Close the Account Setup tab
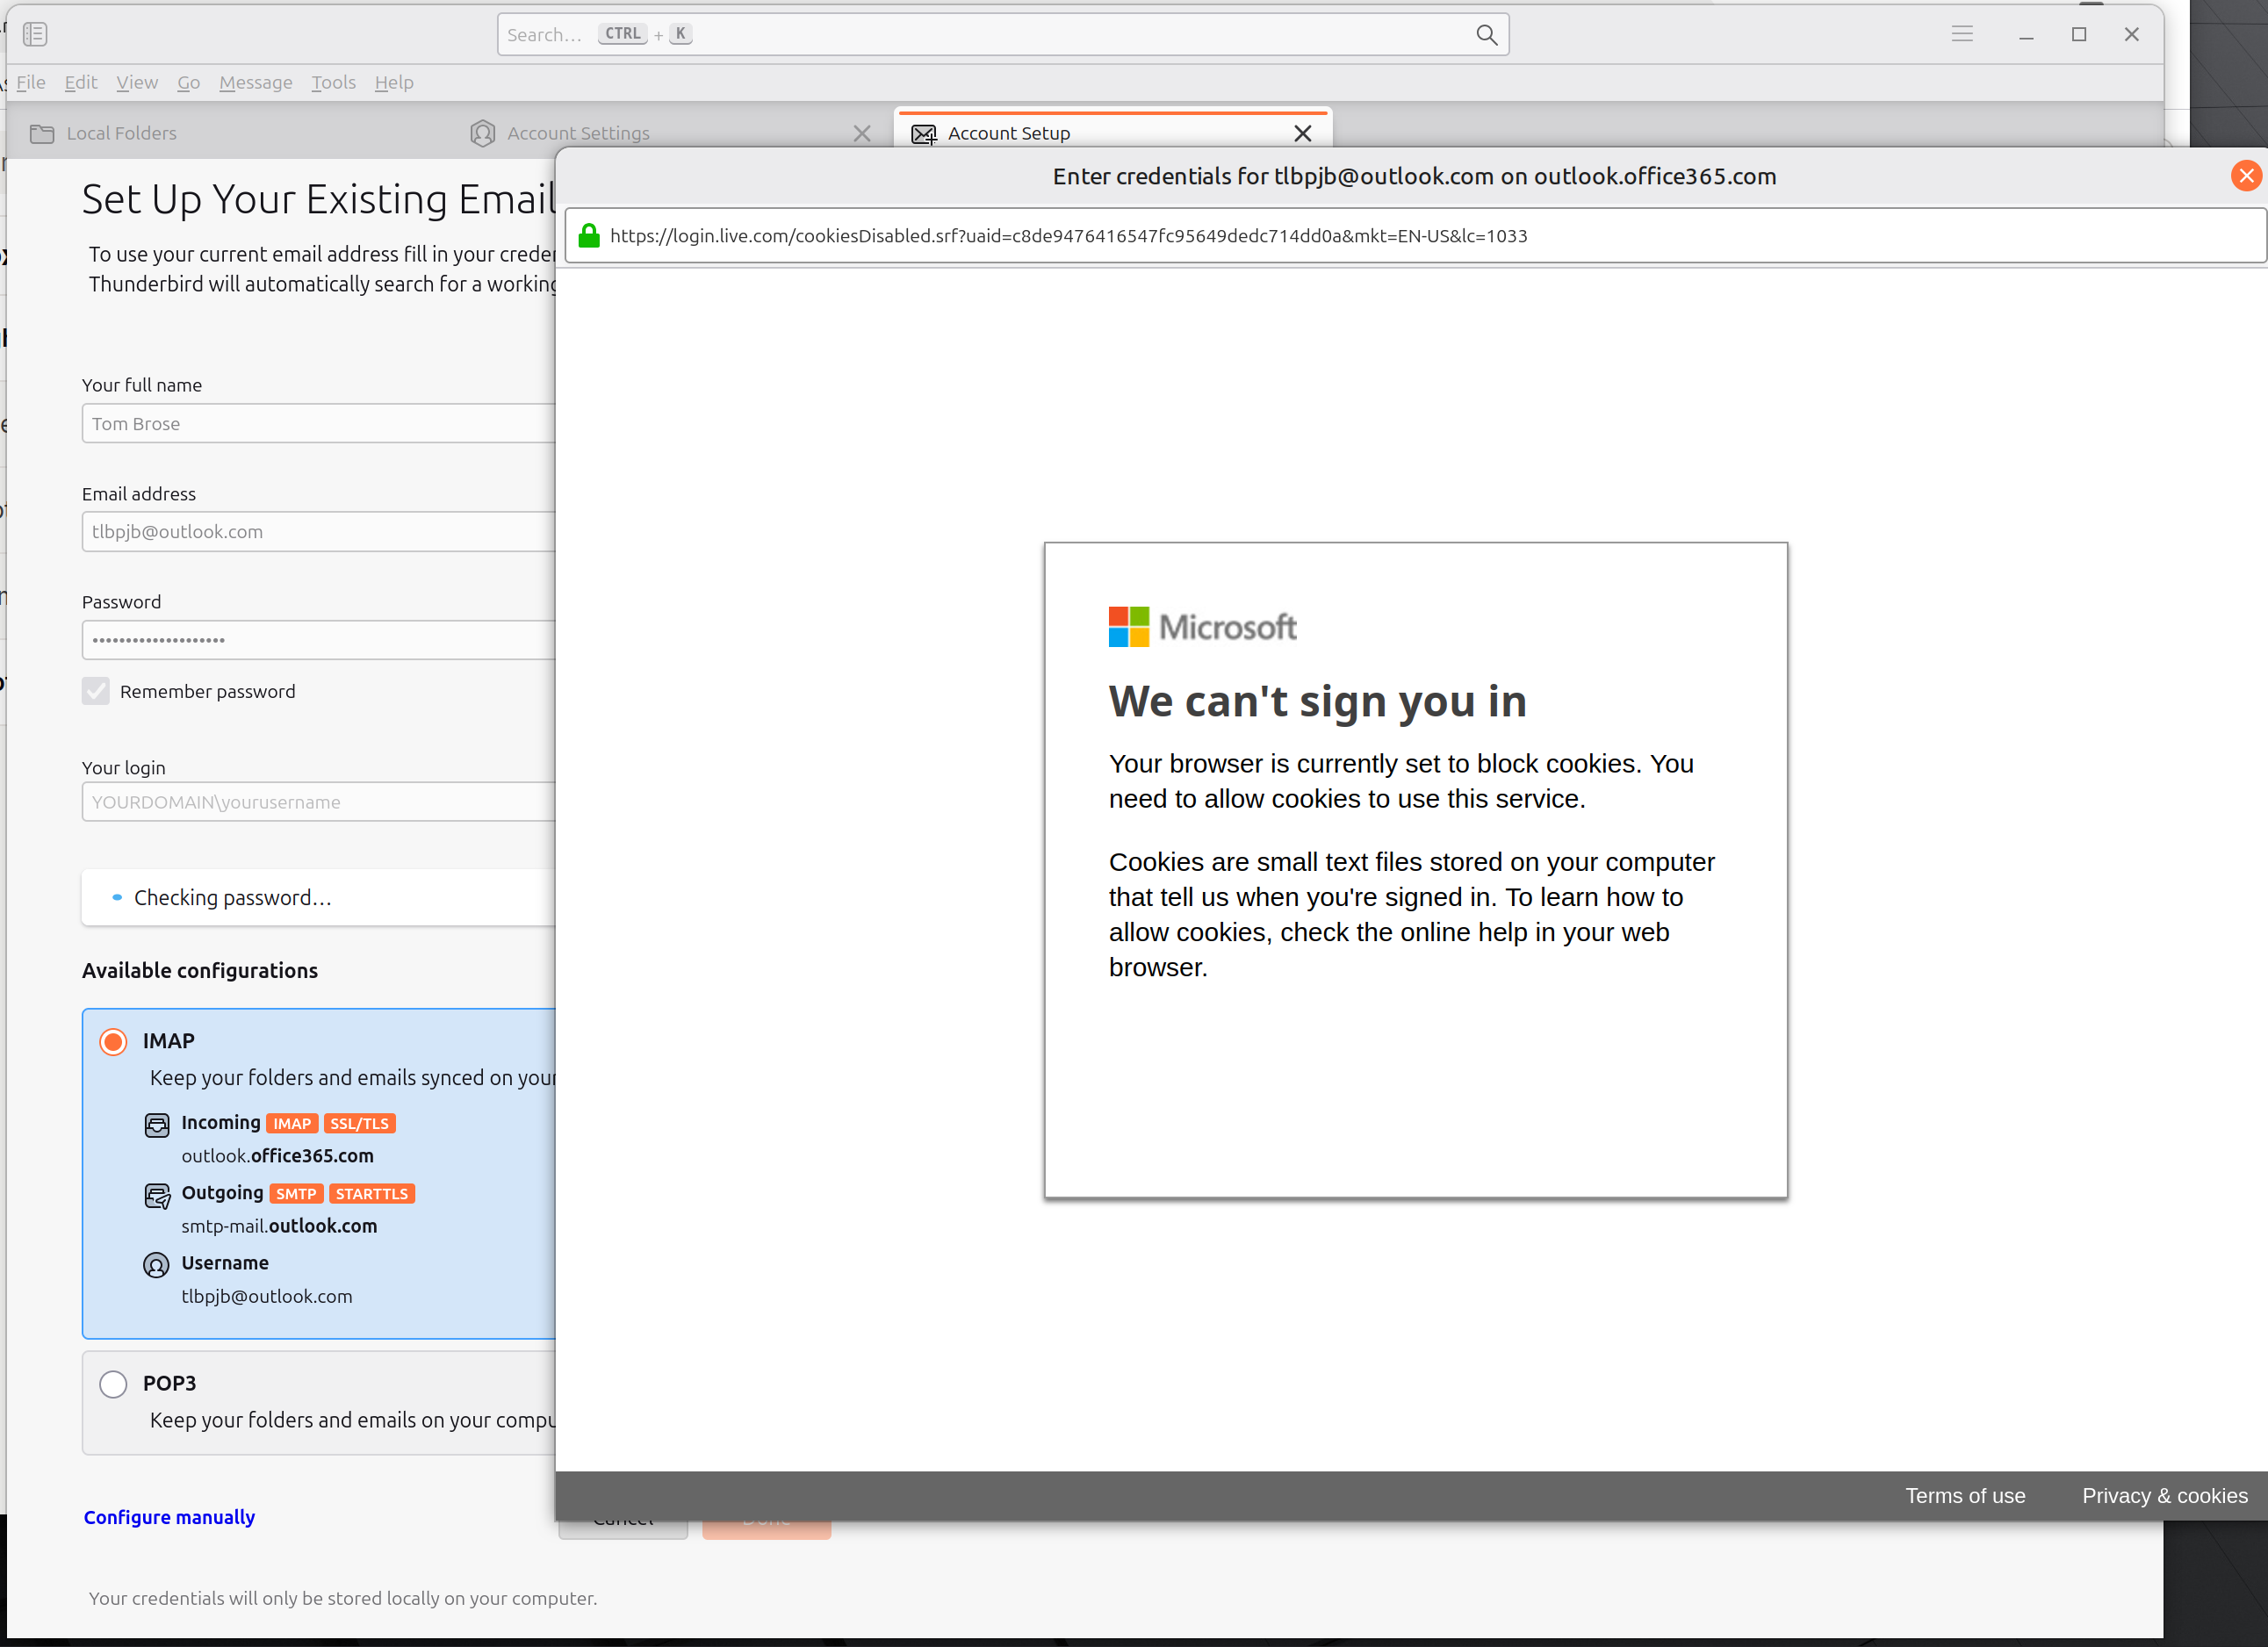This screenshot has width=2268, height=1647. click(x=1302, y=133)
